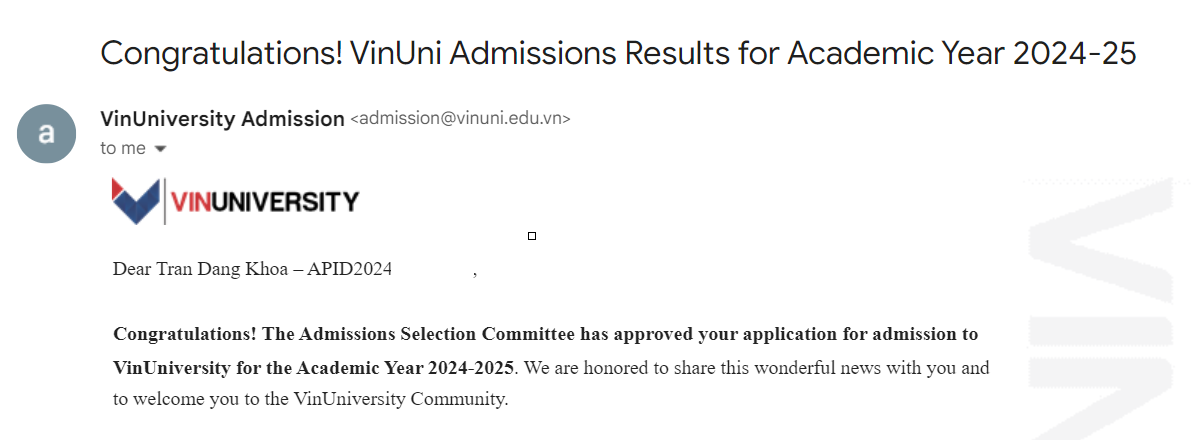The image size is (1198, 440).
Task: Click the admission@vinuni.edu.vn email address
Action: 460,119
